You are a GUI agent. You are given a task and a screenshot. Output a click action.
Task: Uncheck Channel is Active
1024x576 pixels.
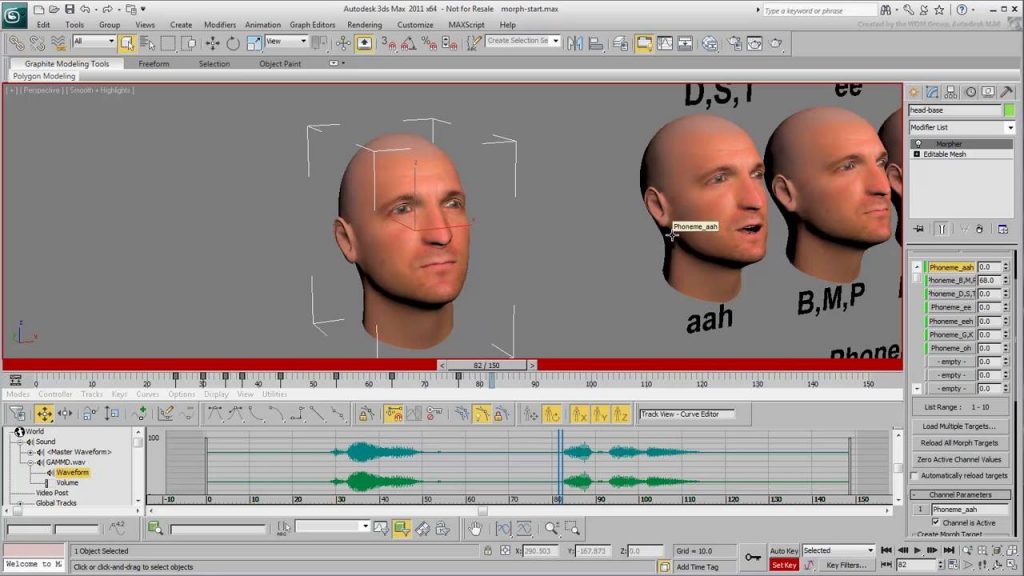(935, 522)
